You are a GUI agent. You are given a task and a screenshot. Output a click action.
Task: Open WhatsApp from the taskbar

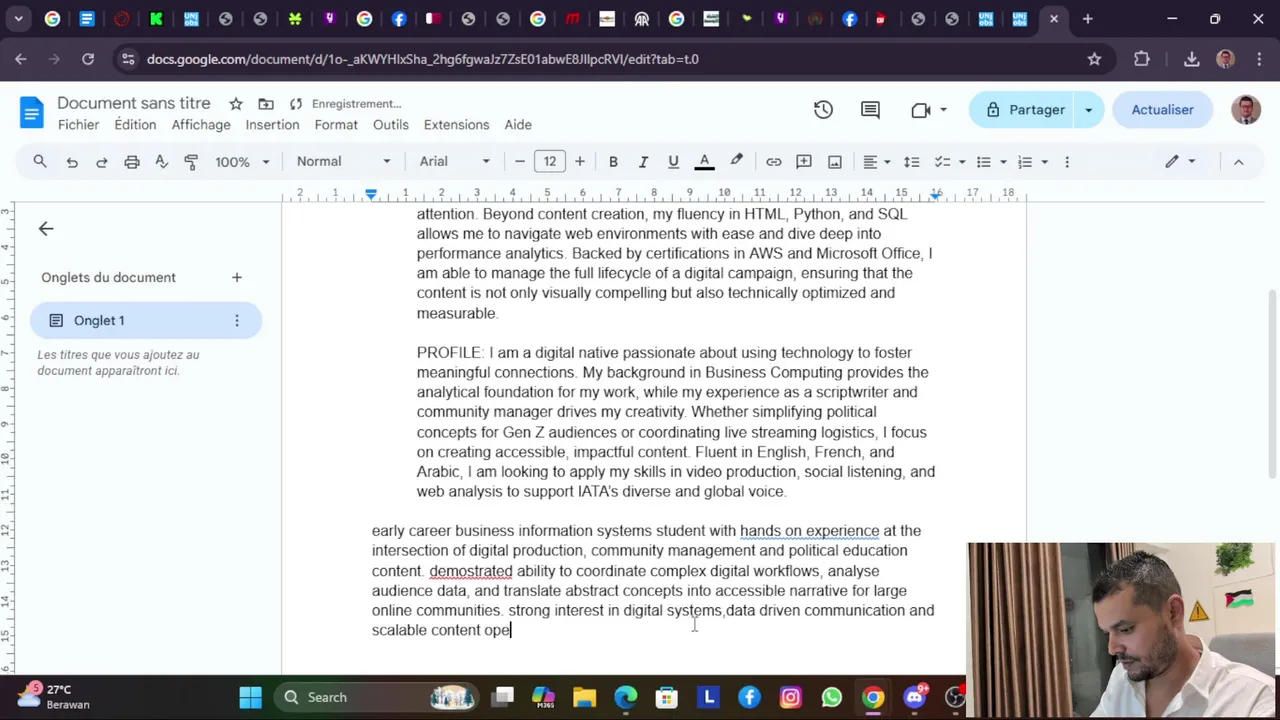(832, 697)
